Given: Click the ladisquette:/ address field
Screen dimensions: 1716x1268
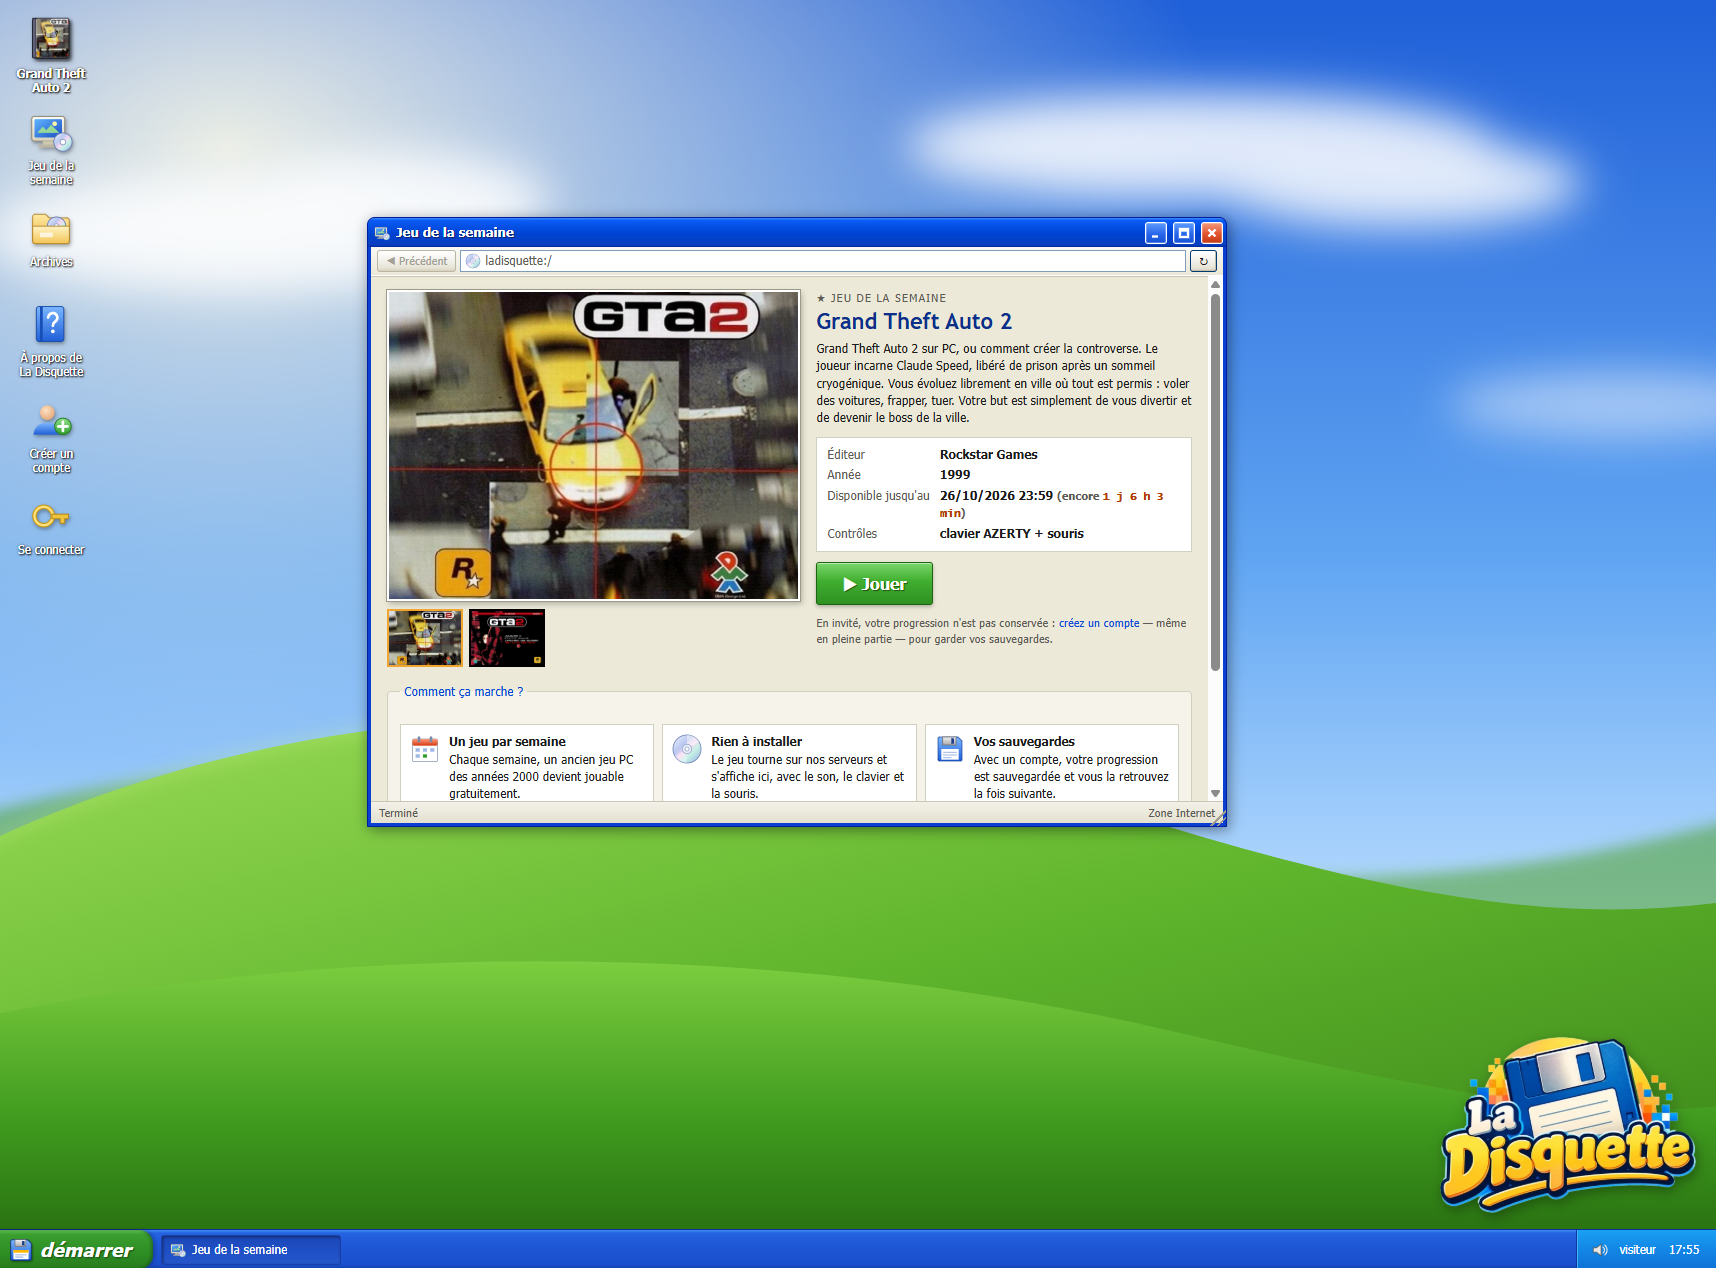Looking at the screenshot, I should 823,261.
